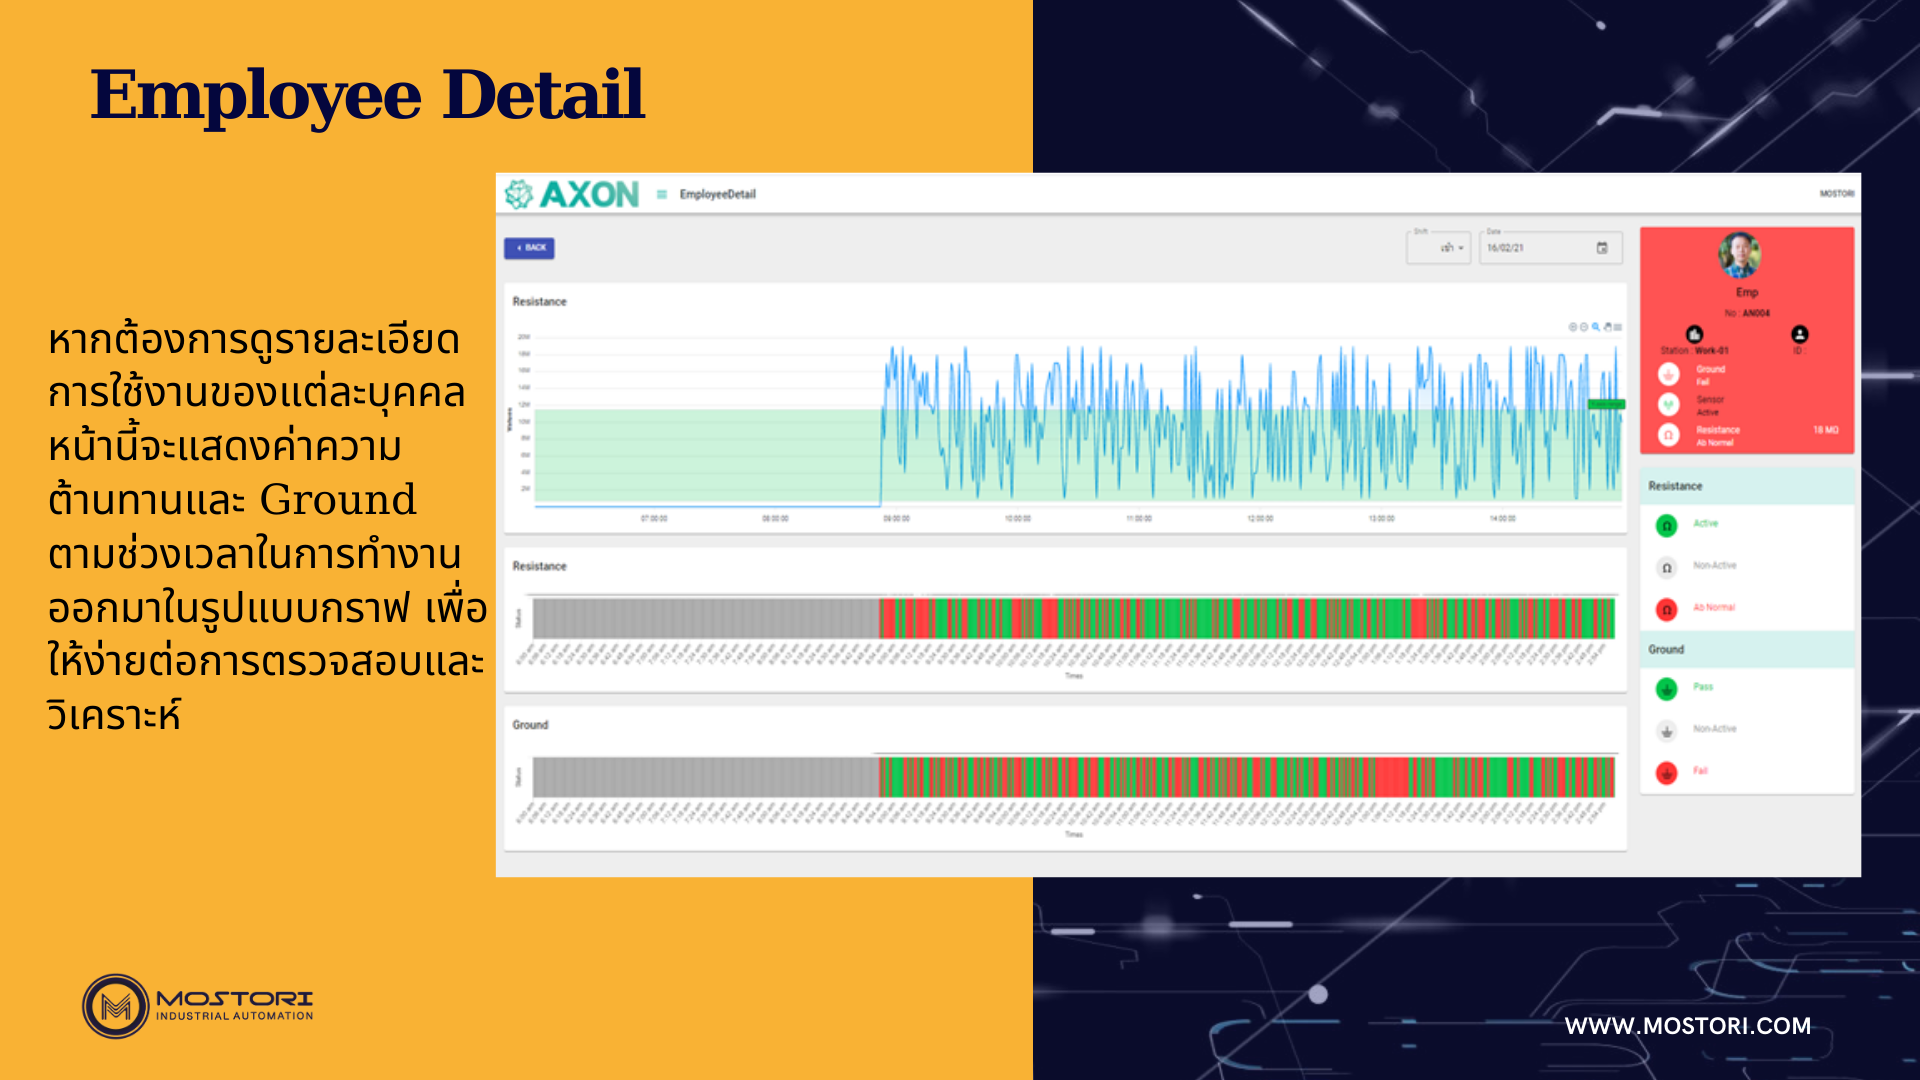
Task: Open the chart hamburger menu
Action: (1618, 327)
